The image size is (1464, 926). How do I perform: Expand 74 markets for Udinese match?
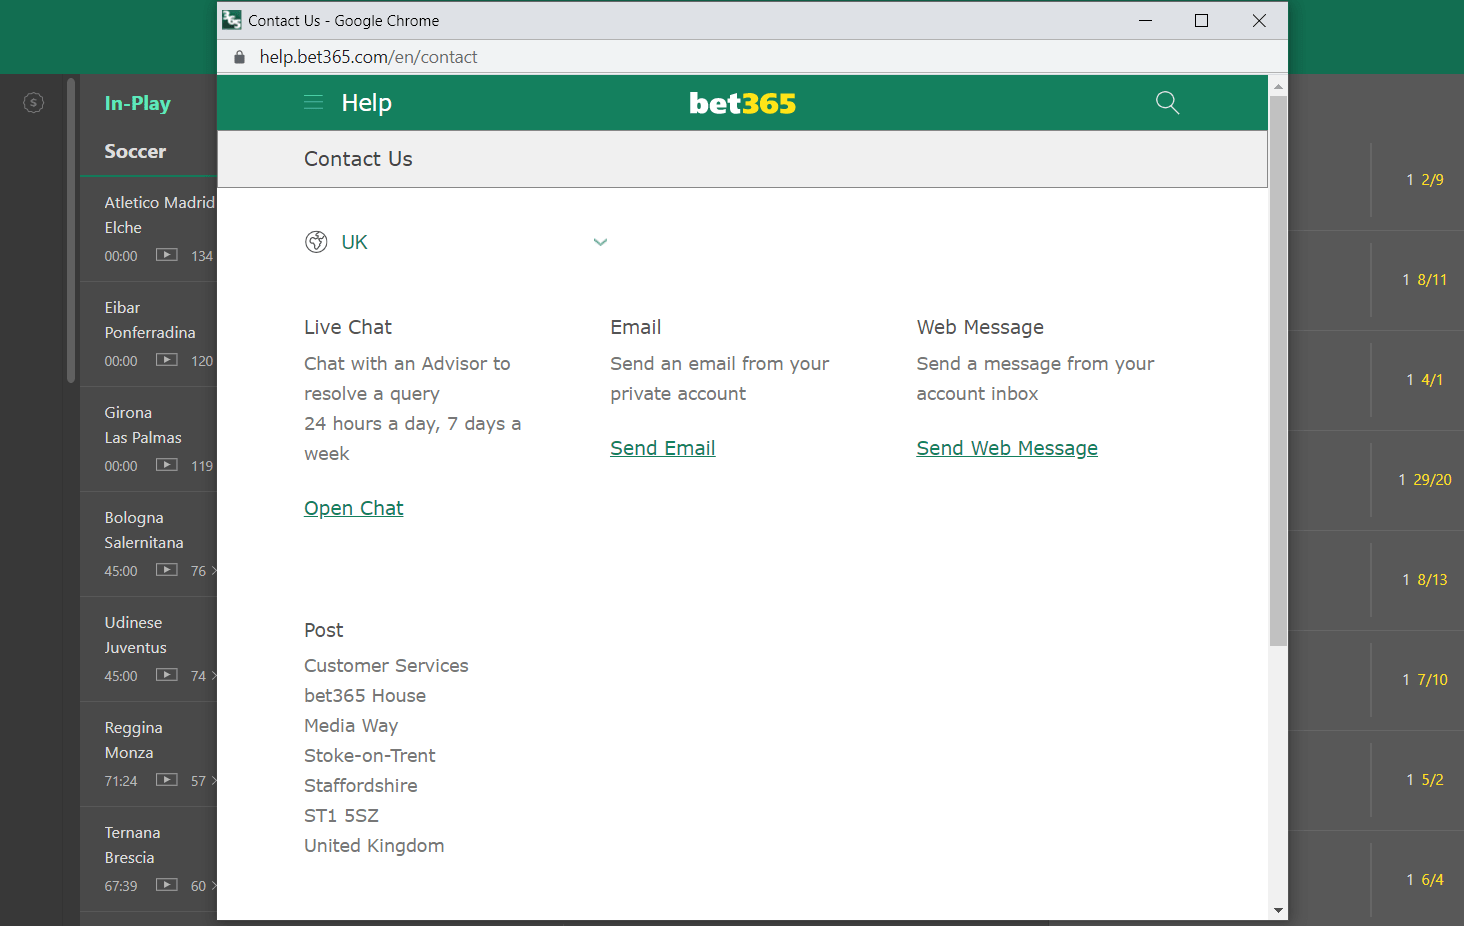tap(203, 676)
